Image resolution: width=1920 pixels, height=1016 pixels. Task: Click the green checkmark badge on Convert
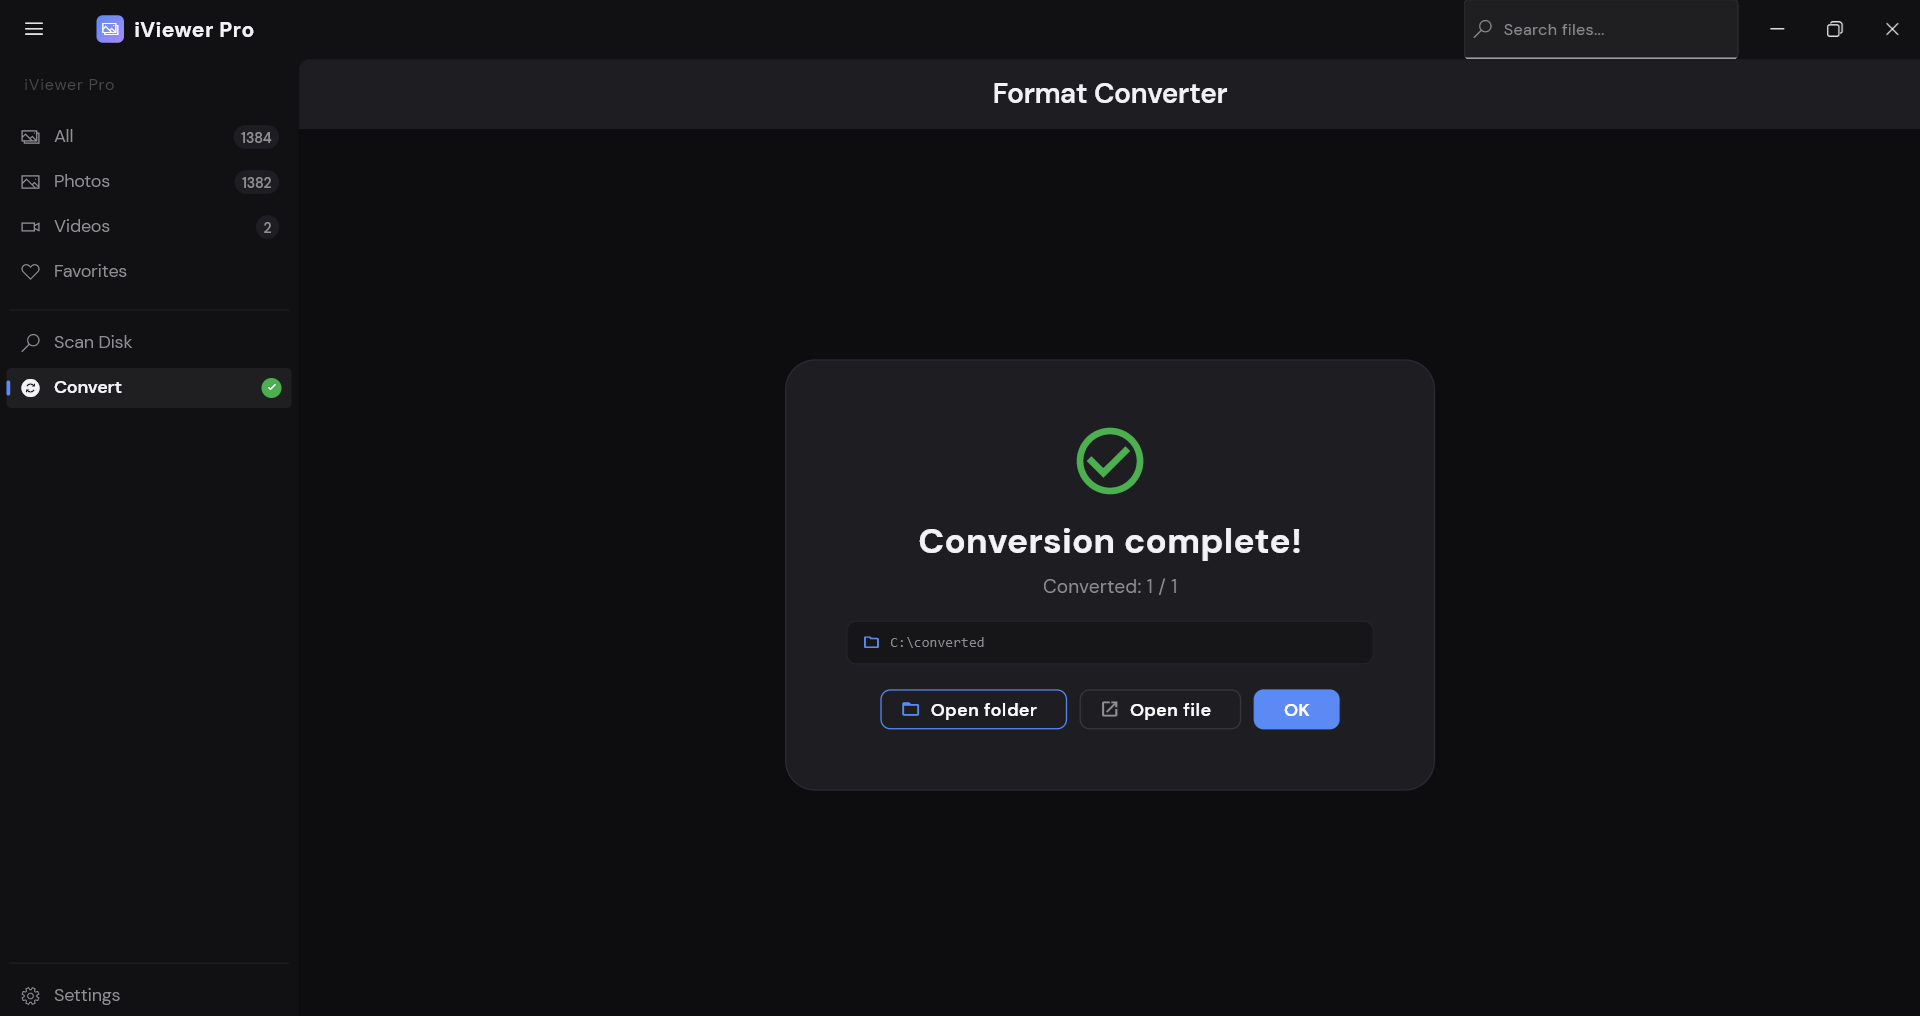coord(271,388)
